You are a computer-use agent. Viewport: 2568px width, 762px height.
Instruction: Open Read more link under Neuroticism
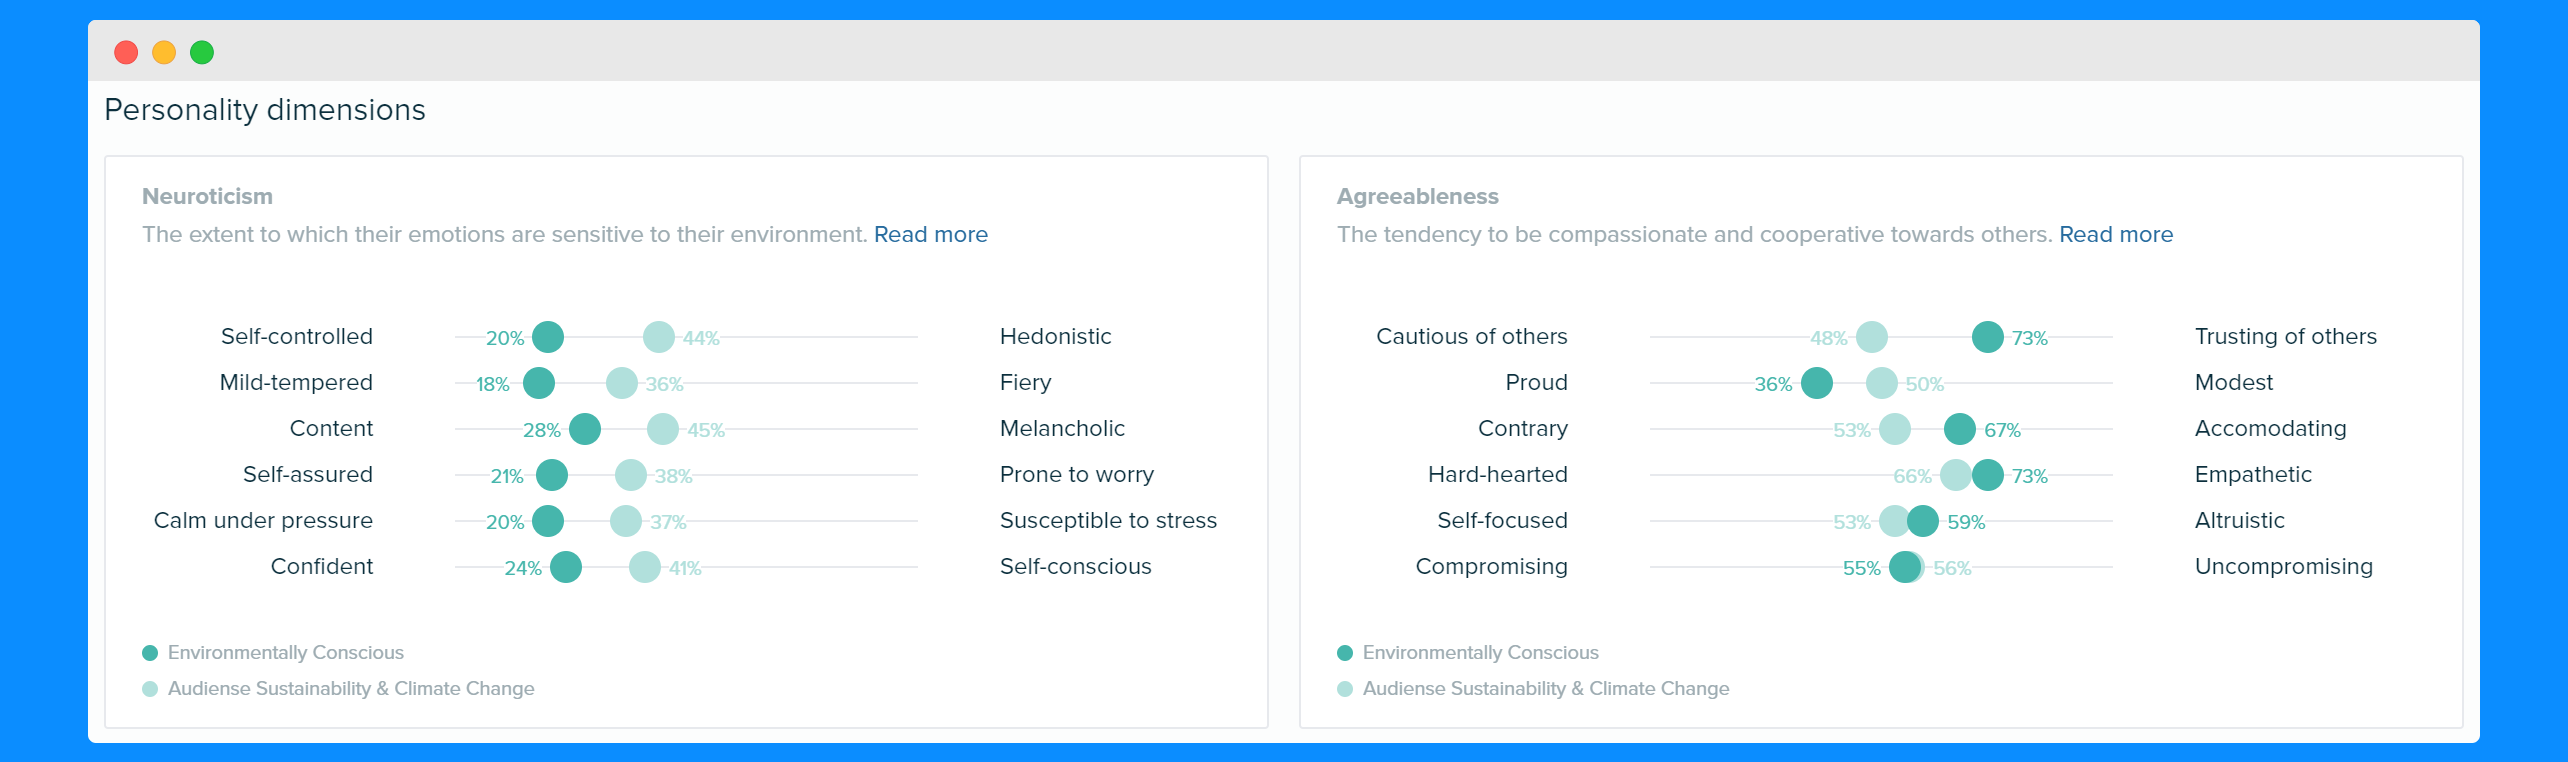(x=930, y=234)
